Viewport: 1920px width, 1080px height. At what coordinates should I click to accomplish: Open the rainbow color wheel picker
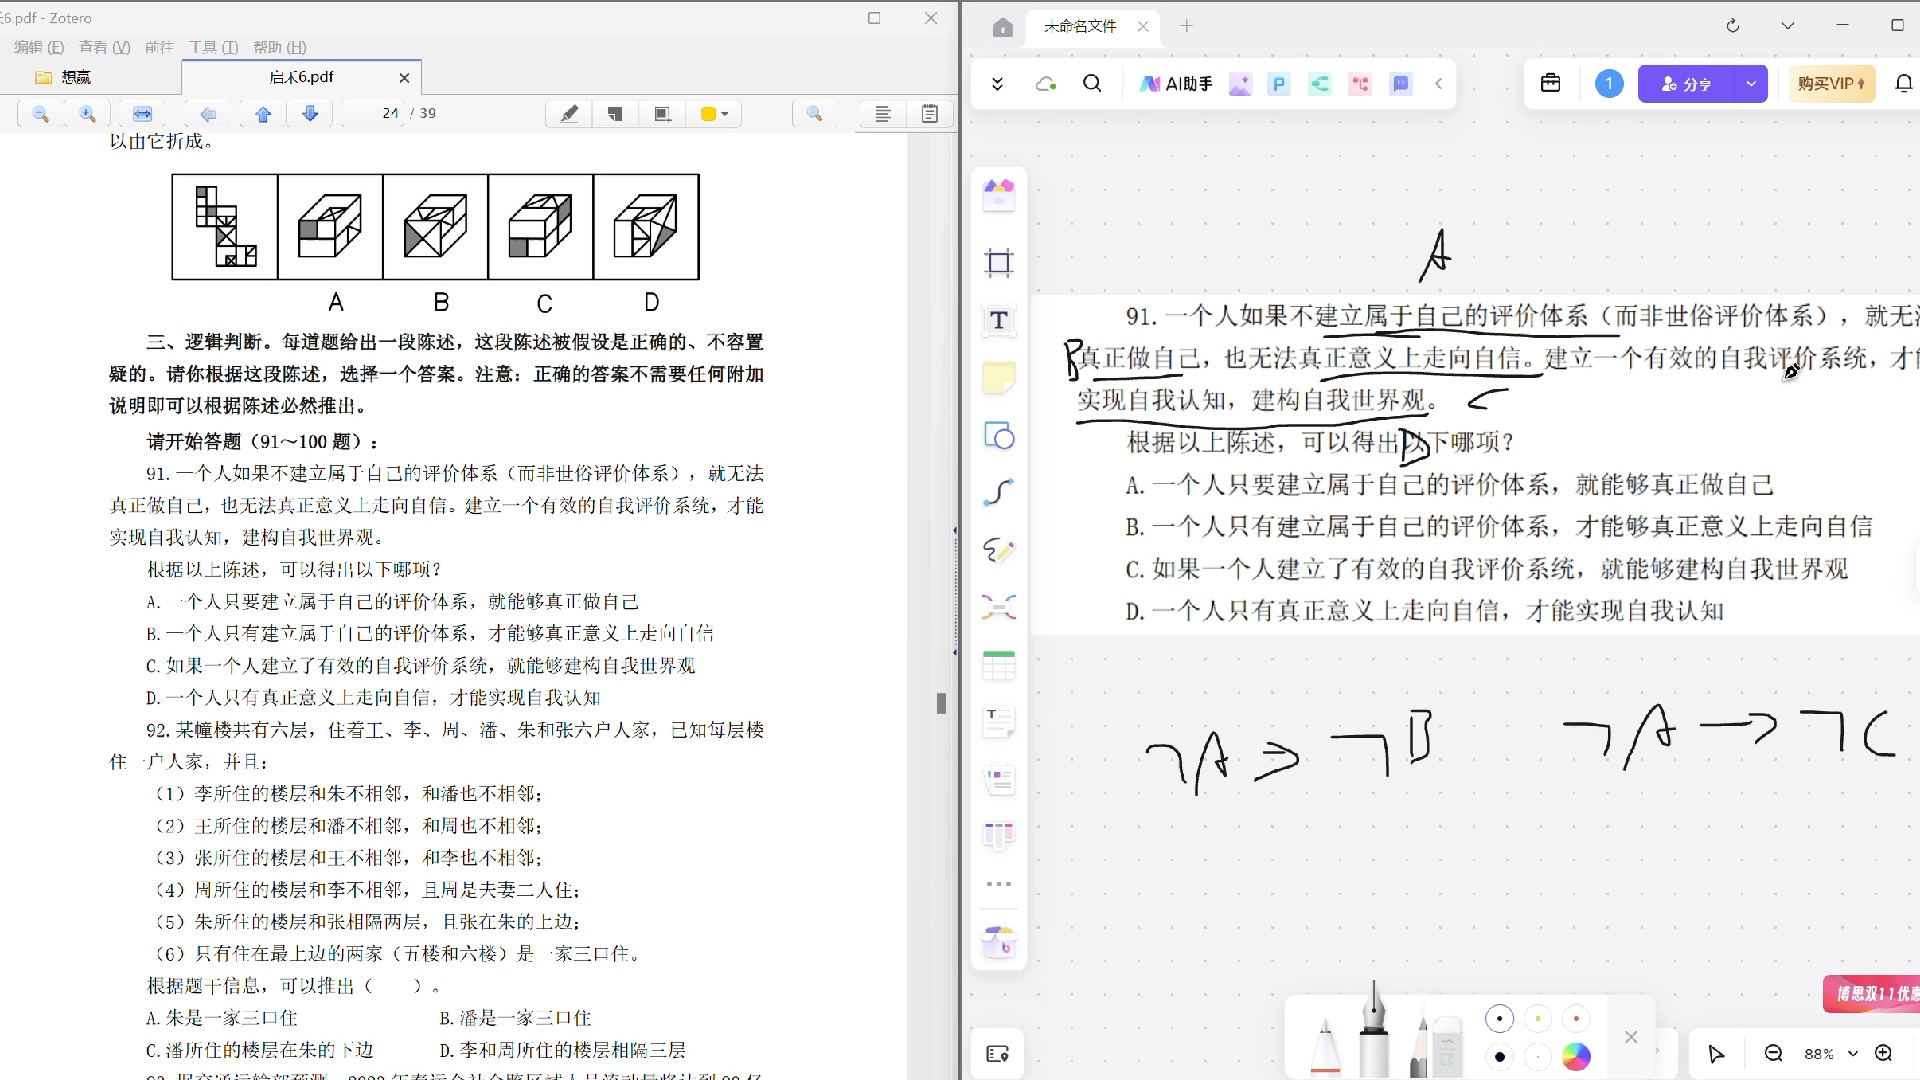click(1577, 1057)
